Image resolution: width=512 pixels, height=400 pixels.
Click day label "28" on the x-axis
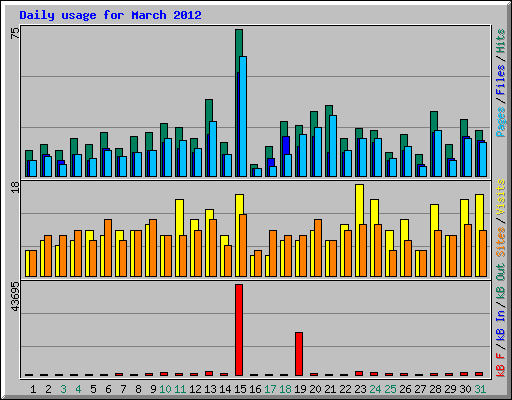click(x=435, y=389)
